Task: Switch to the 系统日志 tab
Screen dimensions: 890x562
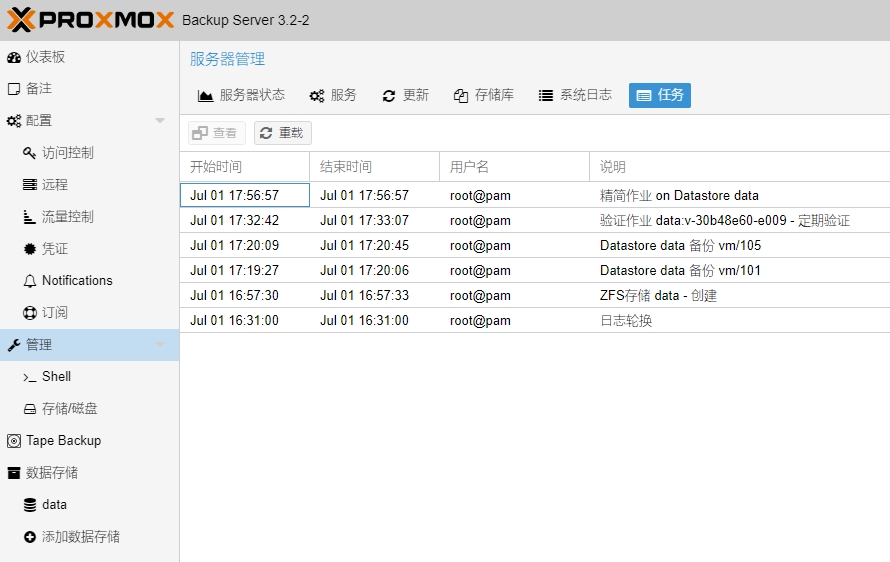Action: pyautogui.click(x=575, y=95)
